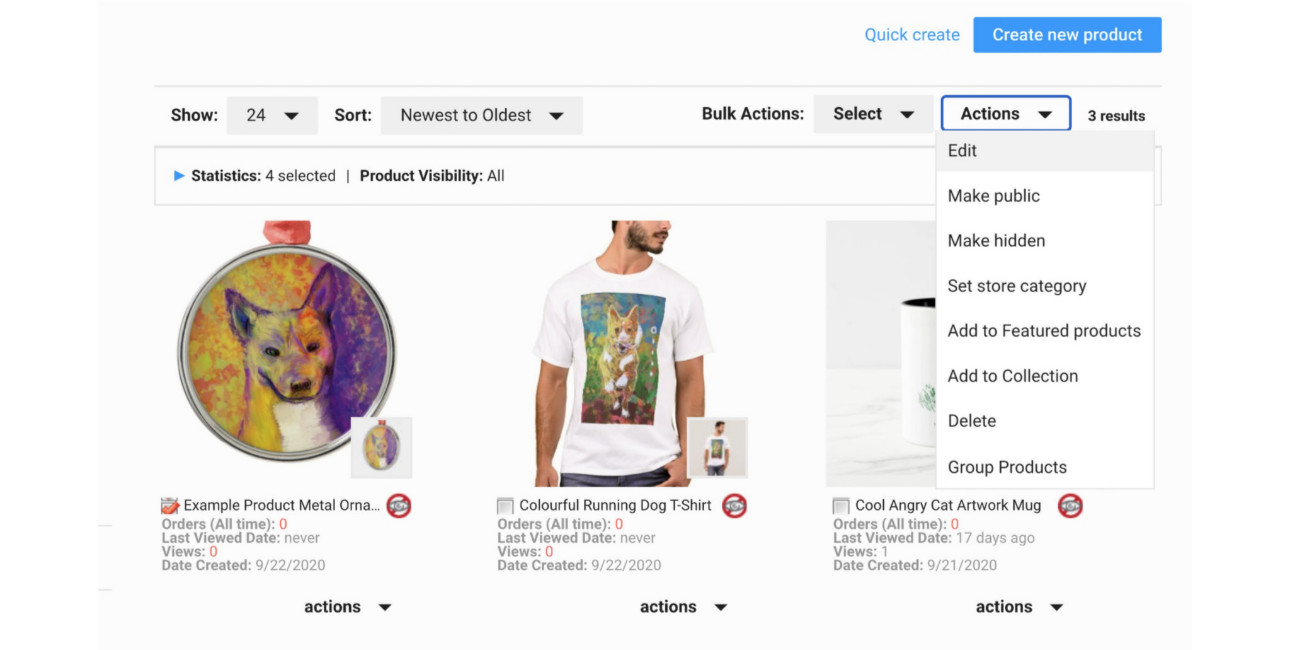Click hidden-visibility icon beside Example Product Metal Ornament
The image size is (1290, 650).
click(399, 505)
